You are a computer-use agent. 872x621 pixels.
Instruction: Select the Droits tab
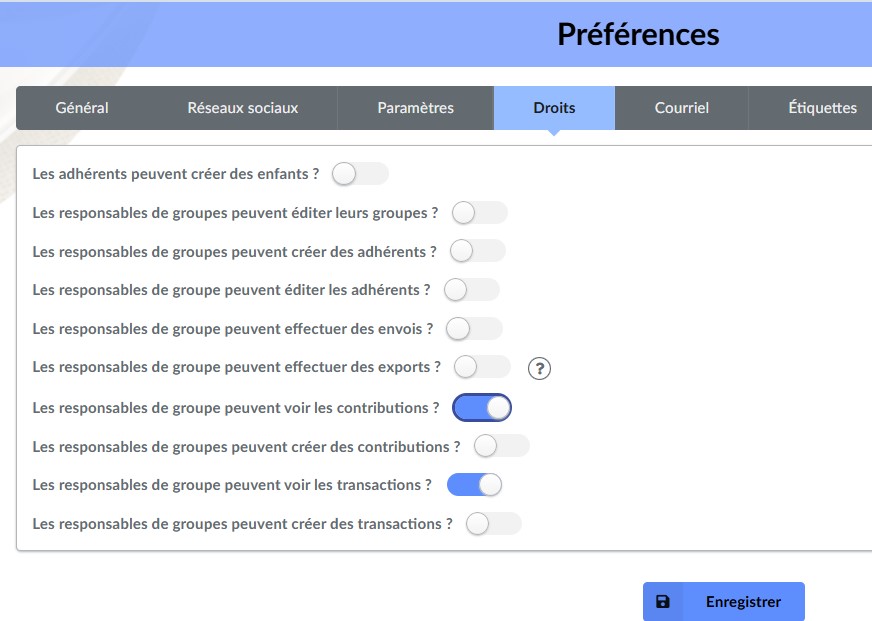554,108
